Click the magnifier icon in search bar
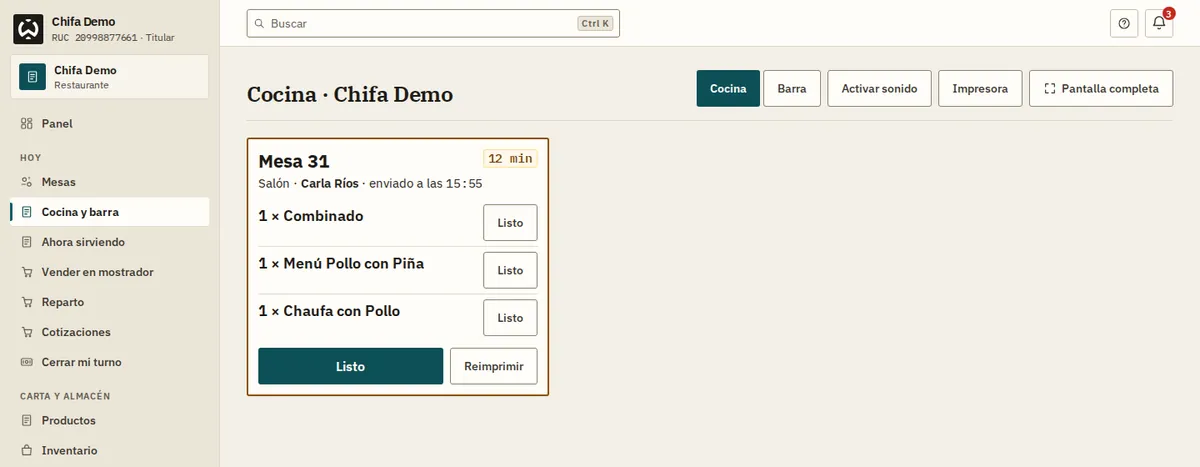The width and height of the screenshot is (1200, 467). [260, 23]
